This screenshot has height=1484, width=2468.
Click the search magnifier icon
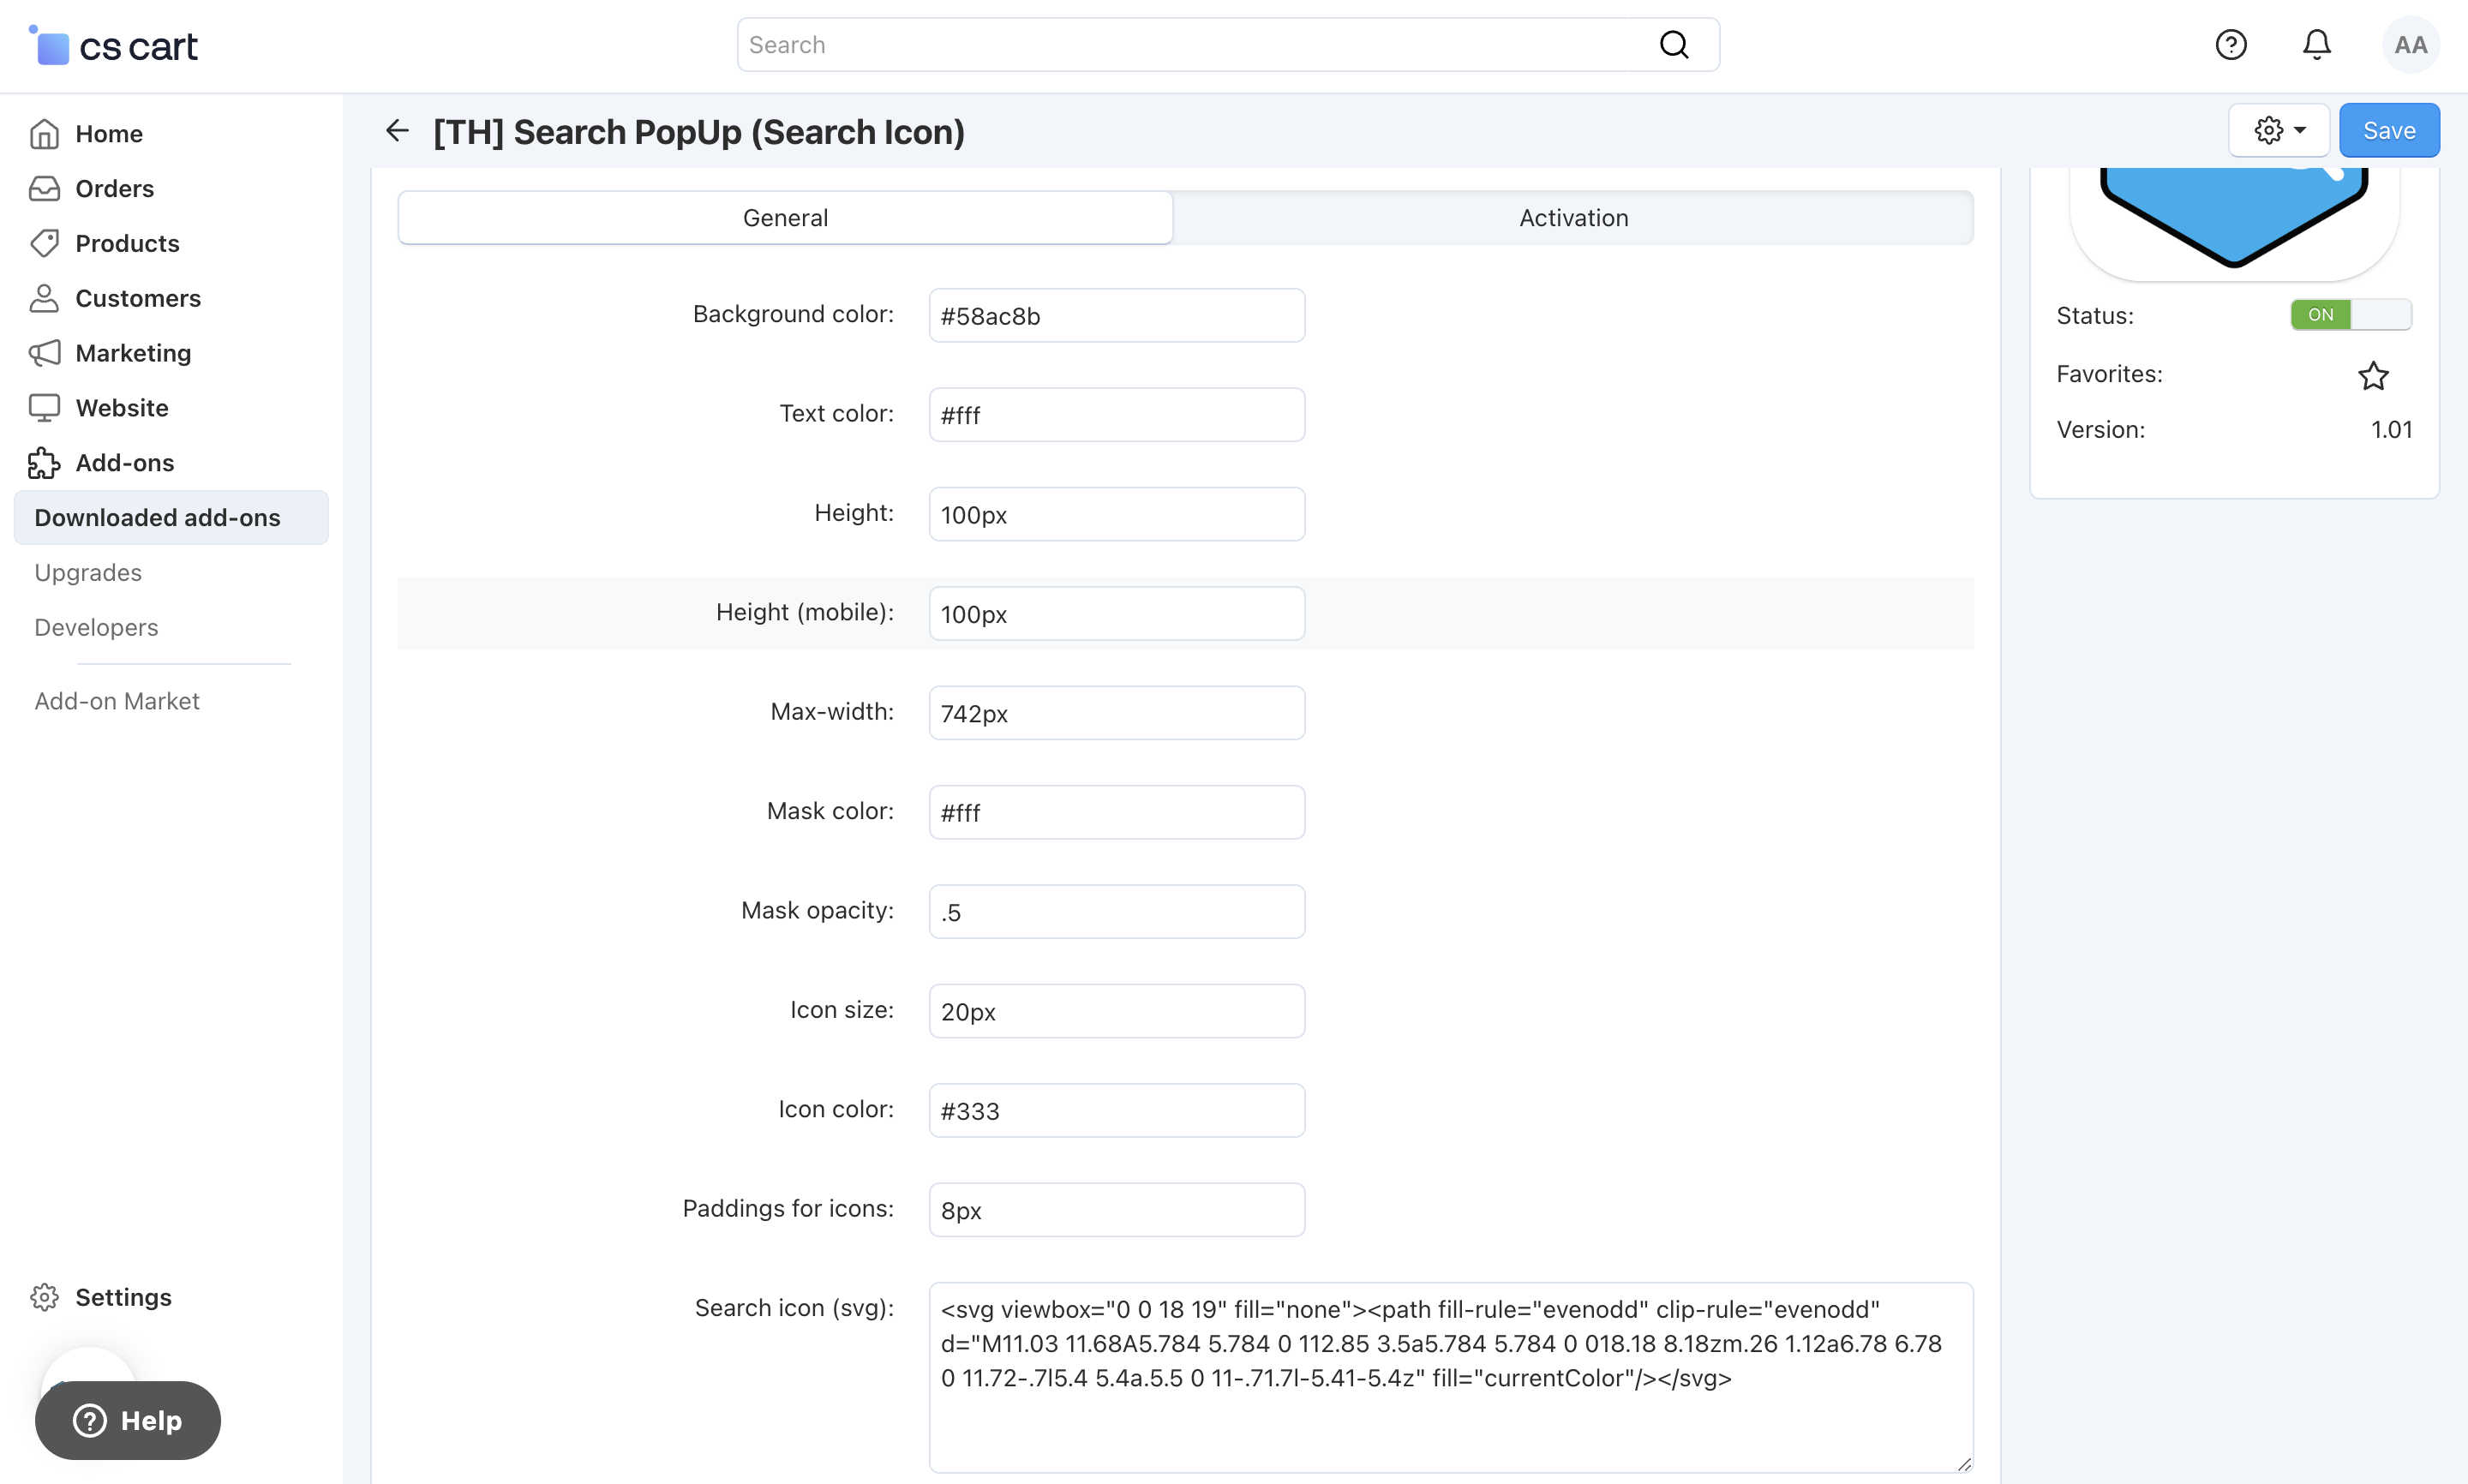point(1673,45)
